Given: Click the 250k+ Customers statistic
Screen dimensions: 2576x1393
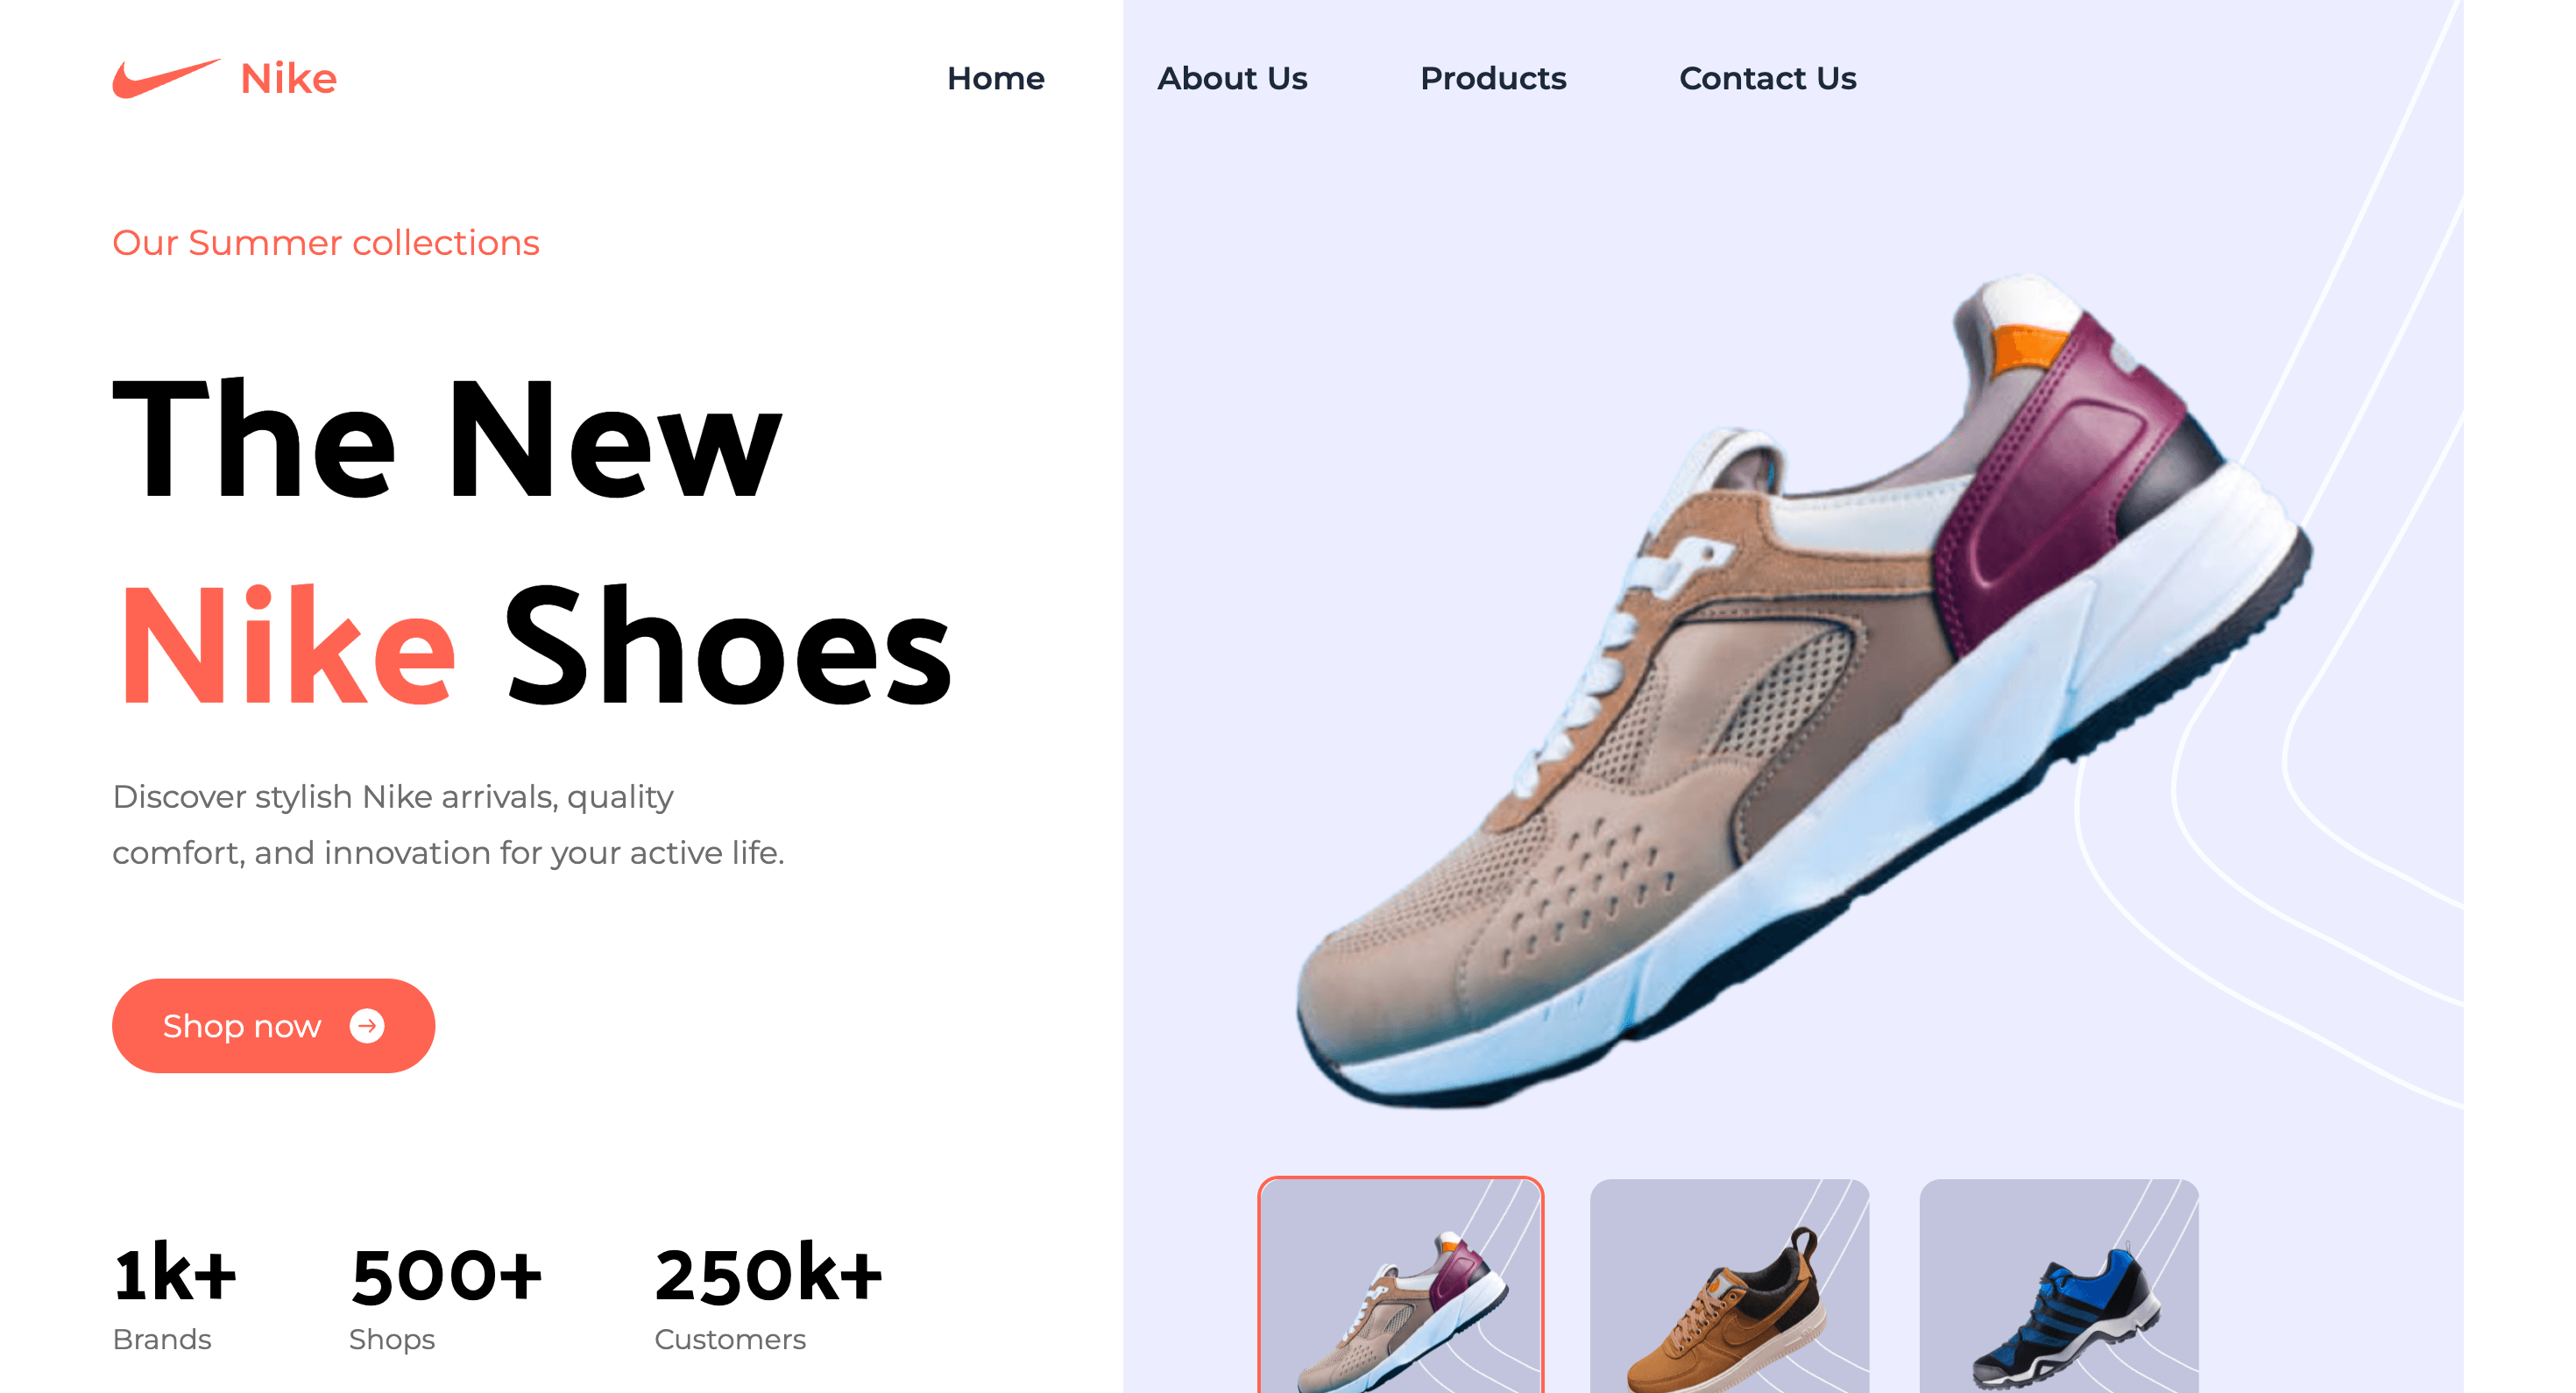Looking at the screenshot, I should (768, 1297).
